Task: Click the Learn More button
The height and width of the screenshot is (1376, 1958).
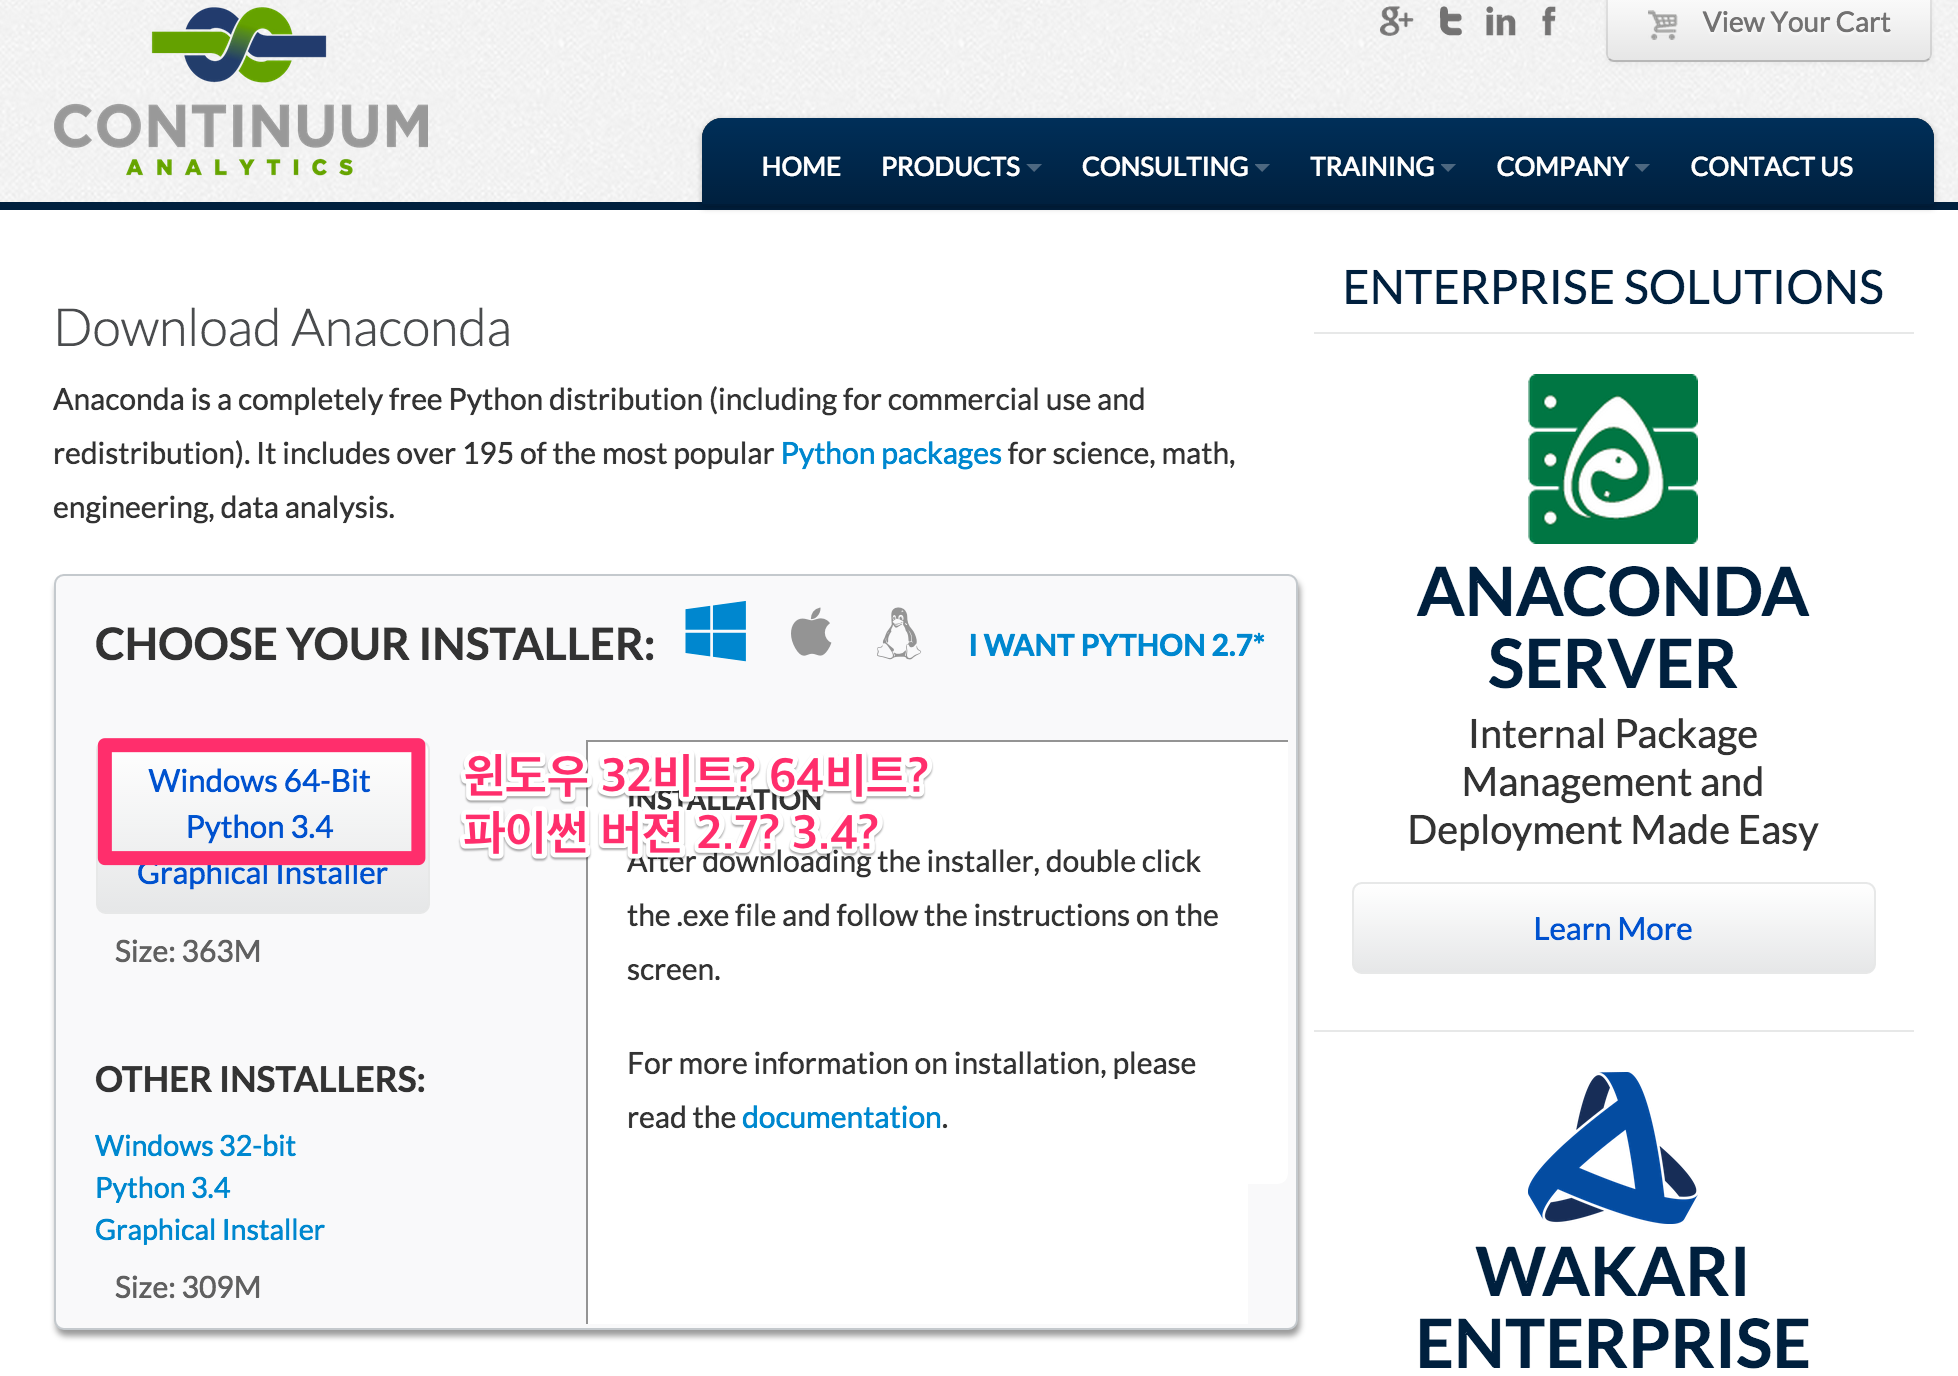Action: click(x=1613, y=928)
